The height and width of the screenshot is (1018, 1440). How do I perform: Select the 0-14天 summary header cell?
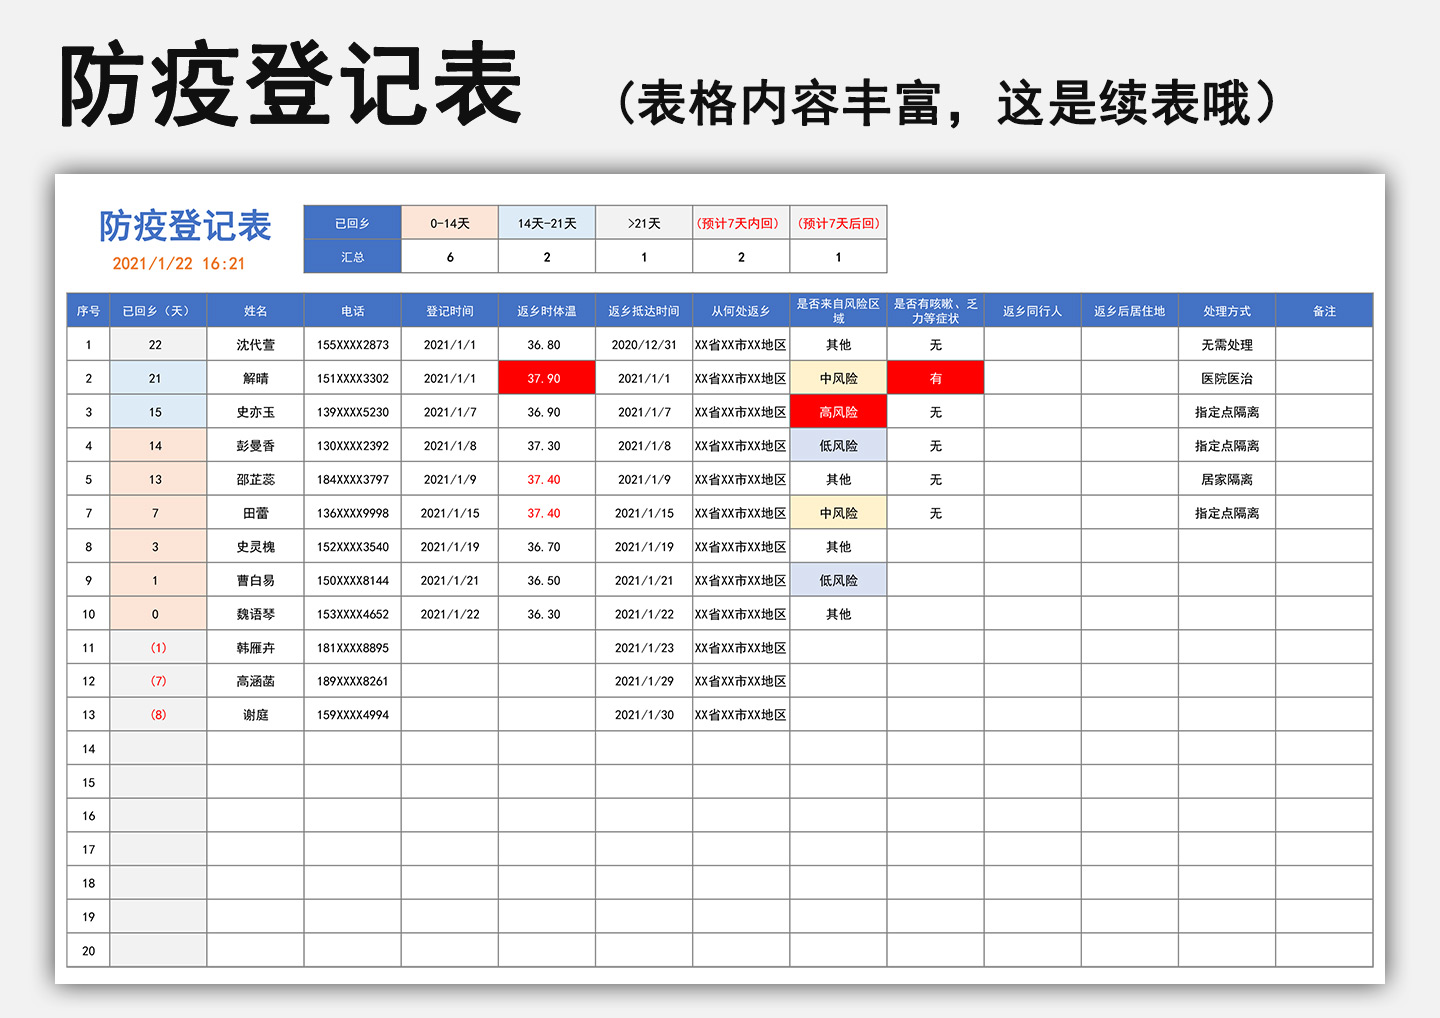[450, 223]
